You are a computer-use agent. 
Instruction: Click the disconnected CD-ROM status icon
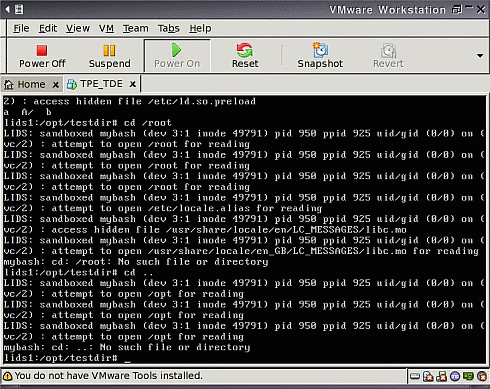[428, 377]
